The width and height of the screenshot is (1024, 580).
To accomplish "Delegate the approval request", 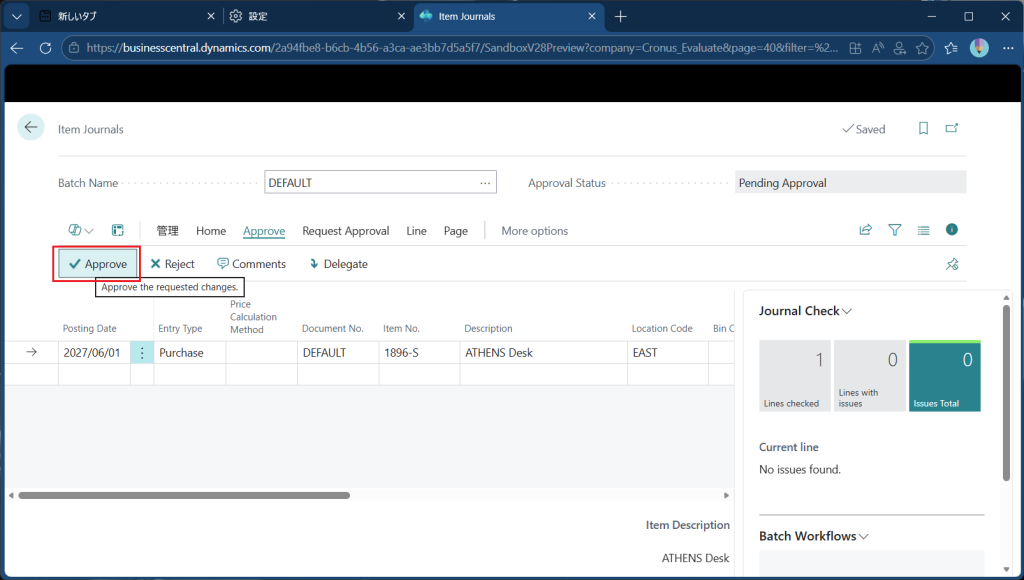I will 338,264.
